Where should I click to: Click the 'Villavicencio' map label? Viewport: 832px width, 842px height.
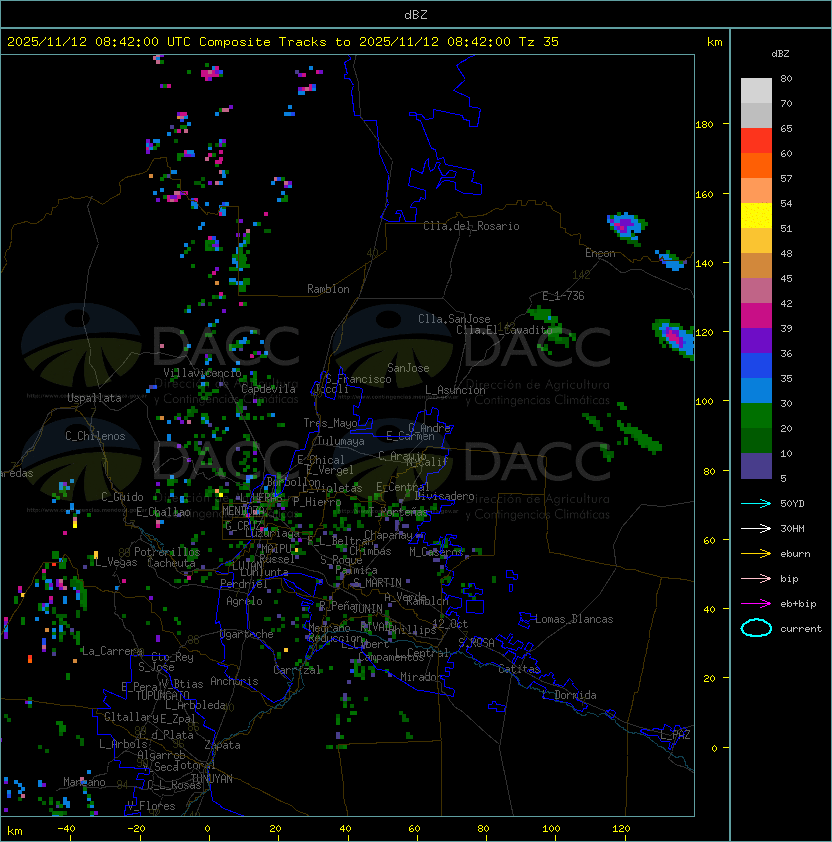tap(202, 373)
